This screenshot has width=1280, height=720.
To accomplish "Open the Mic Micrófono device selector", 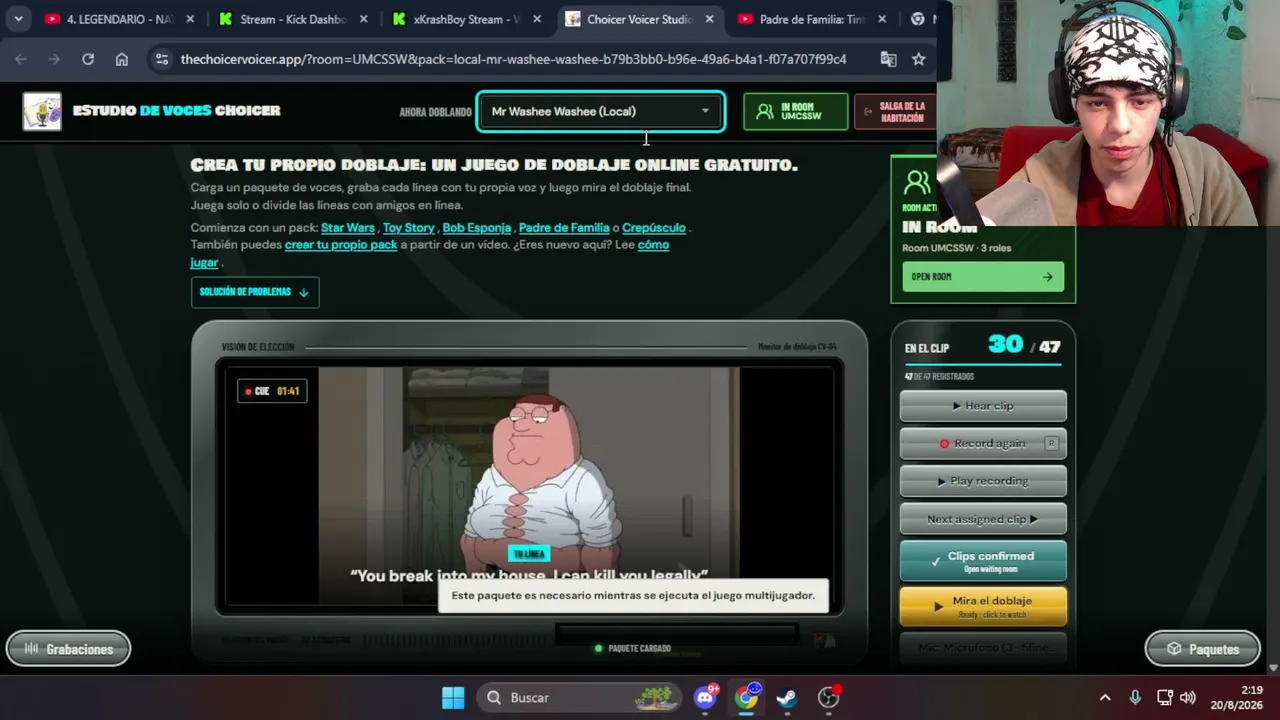I will click(983, 647).
